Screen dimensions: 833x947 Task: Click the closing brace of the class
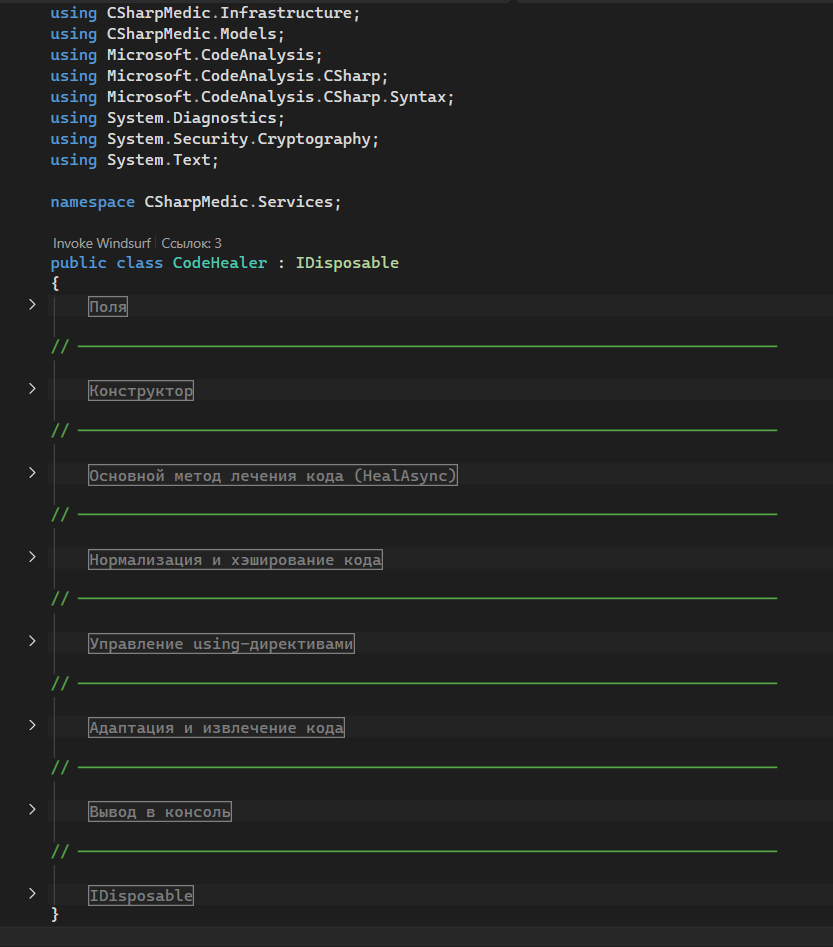tap(55, 914)
